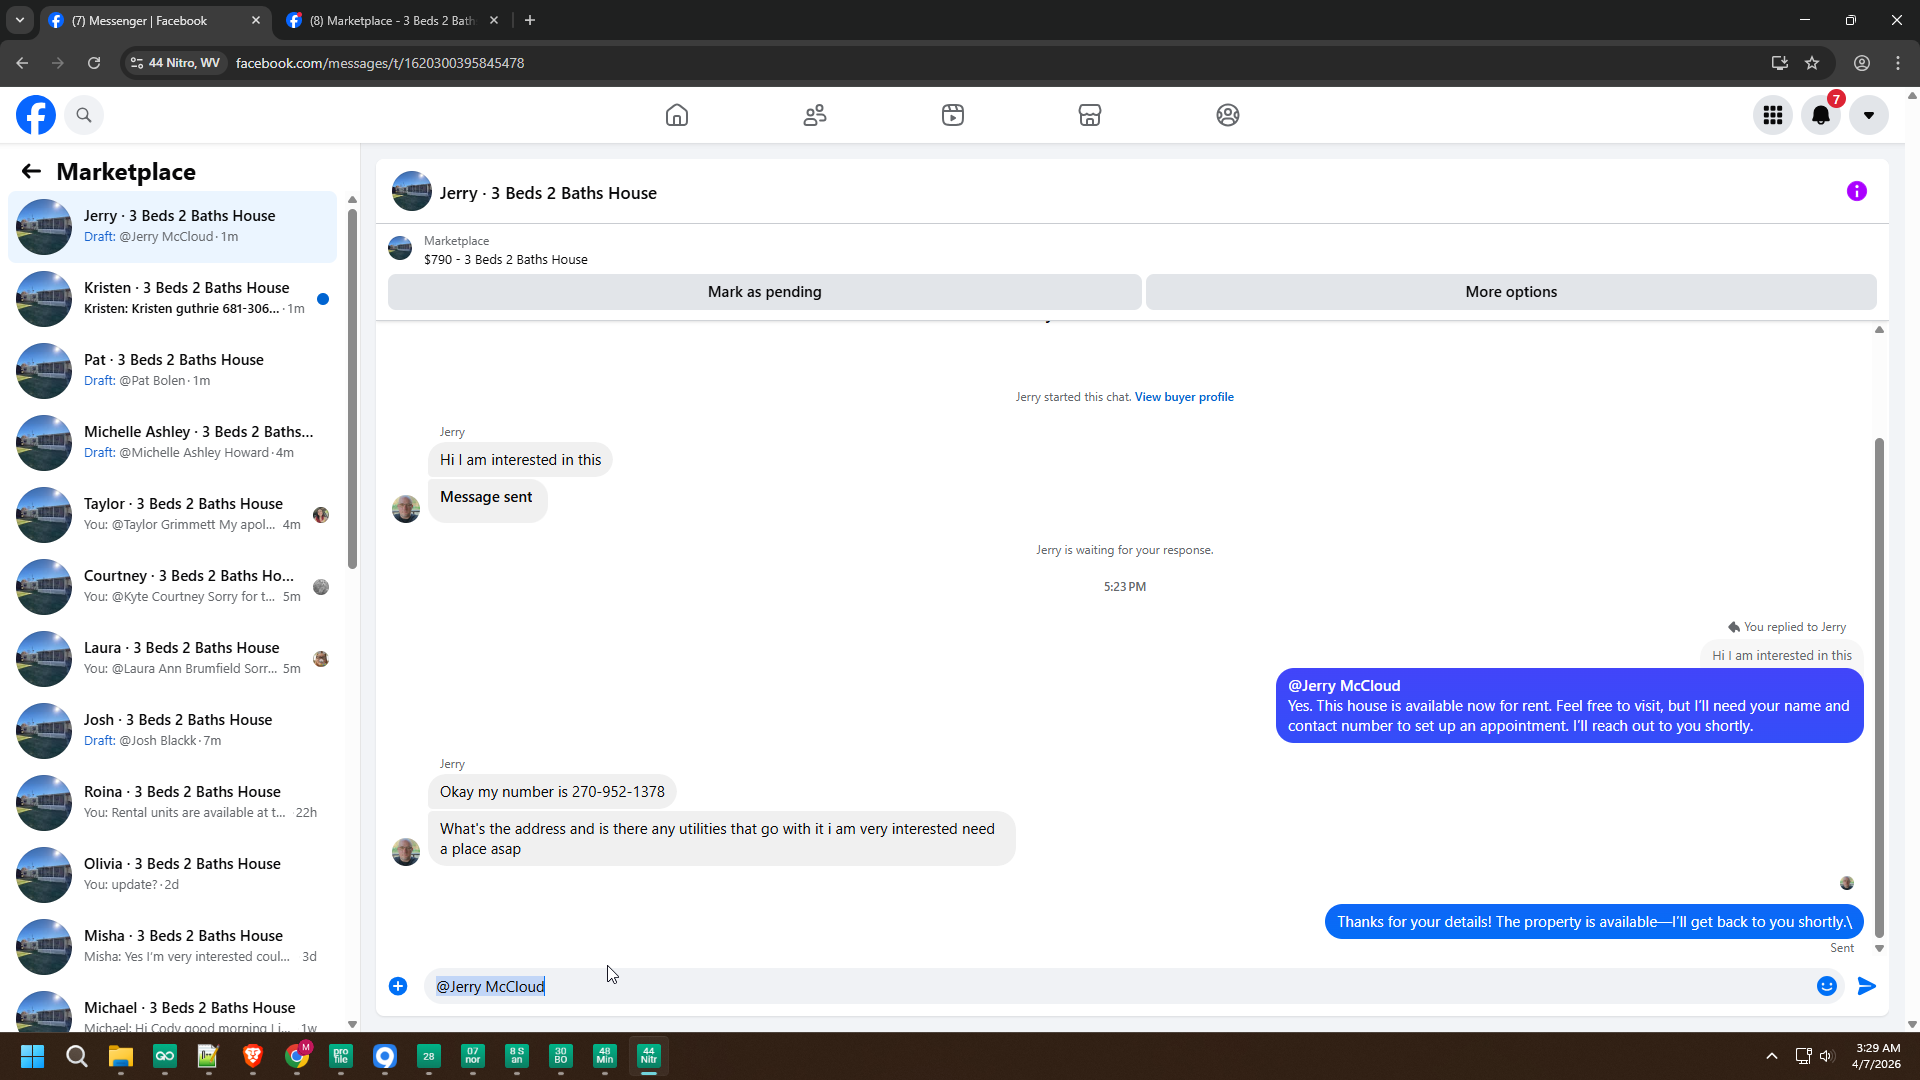Bookmark this page with star icon
This screenshot has height=1080, width=1920.
(x=1812, y=63)
